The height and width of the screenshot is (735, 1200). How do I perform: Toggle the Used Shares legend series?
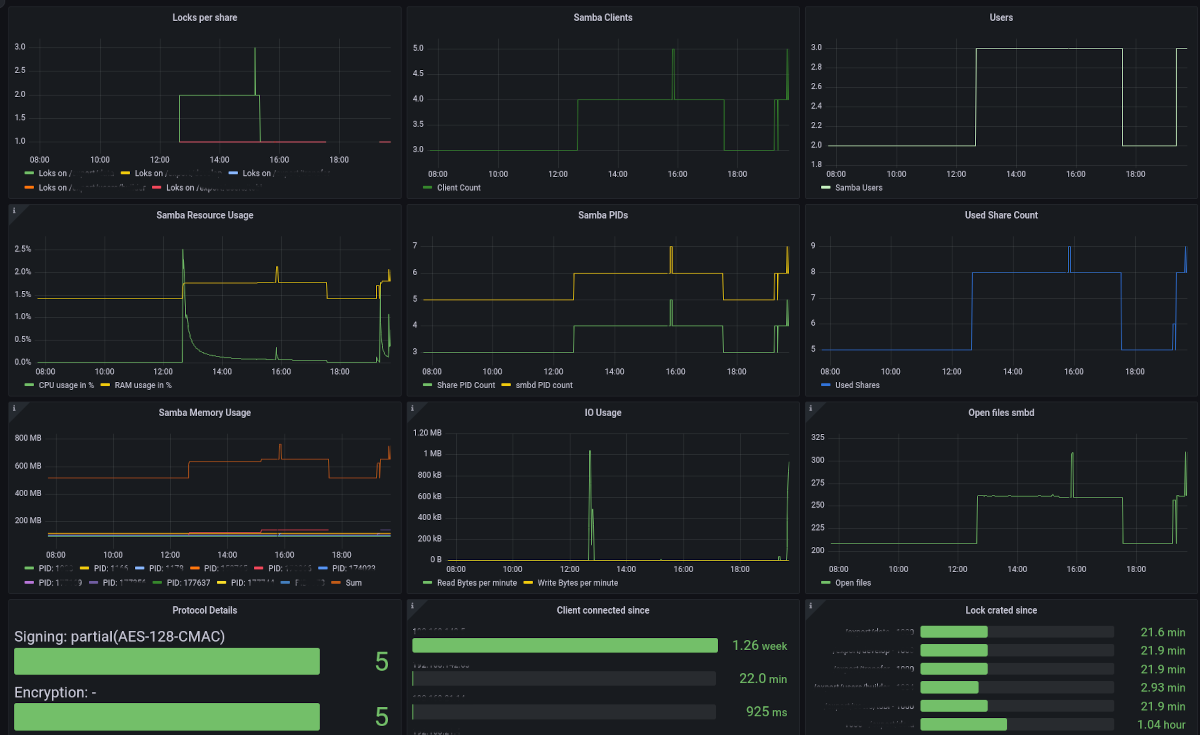pyautogui.click(x=858, y=385)
